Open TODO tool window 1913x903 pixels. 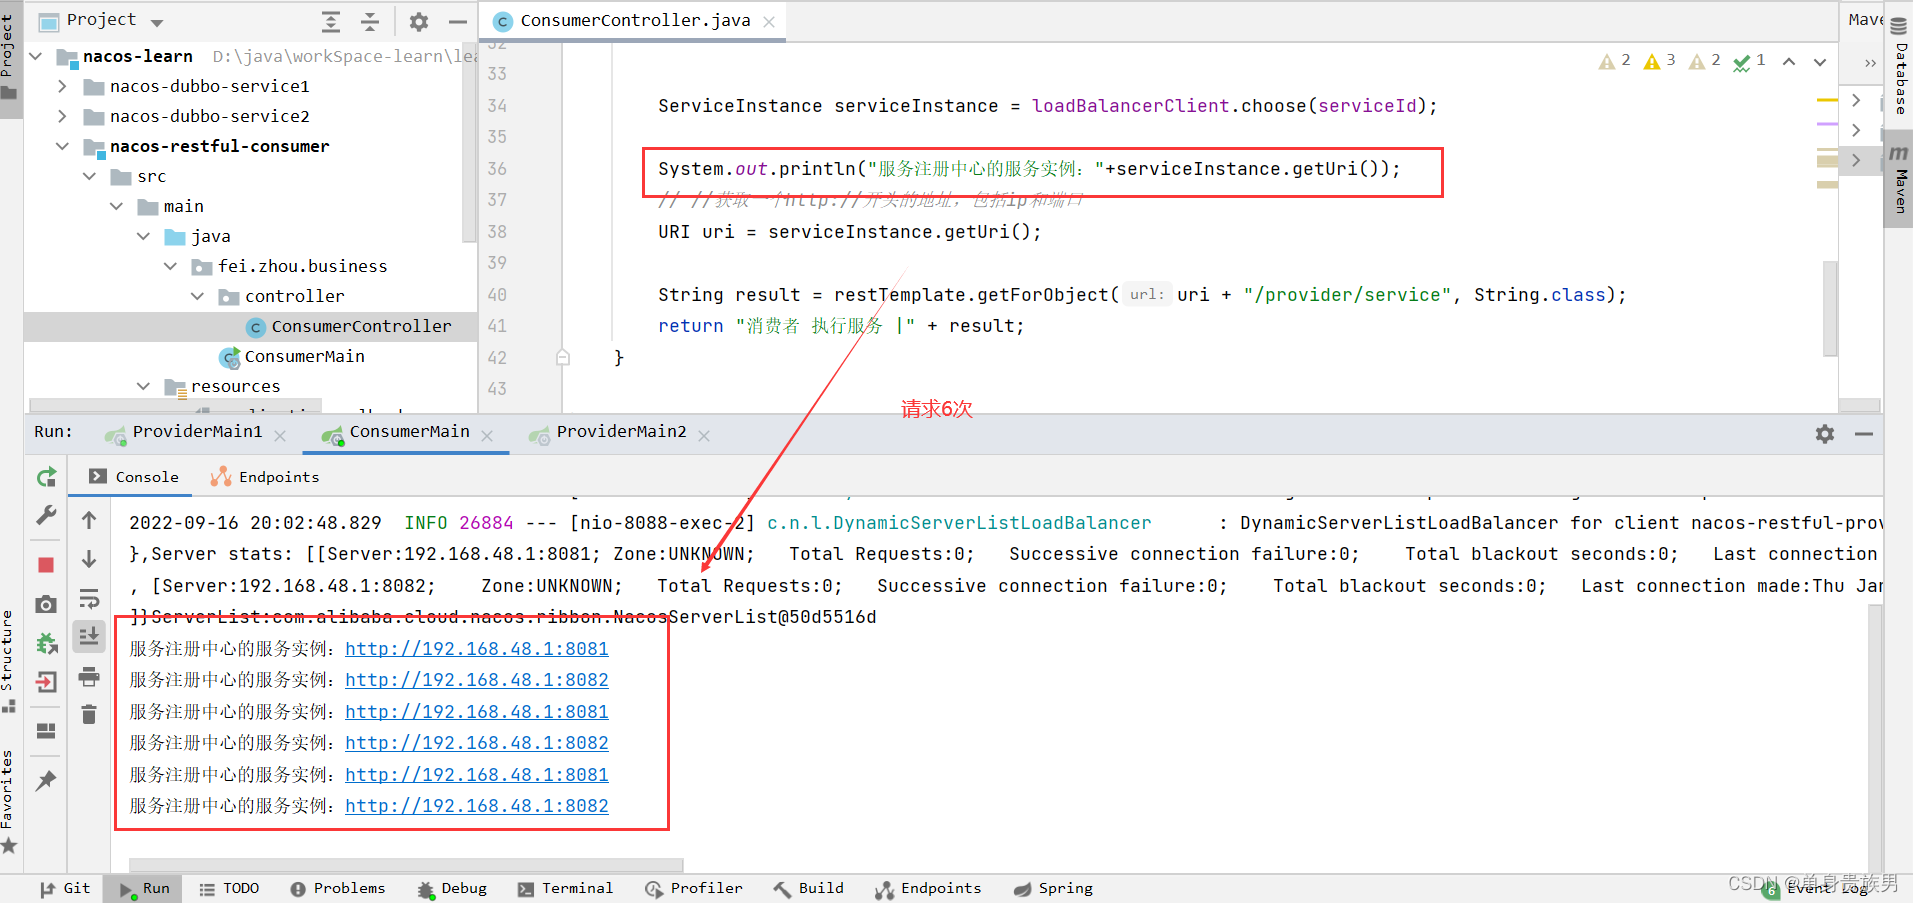(x=230, y=888)
